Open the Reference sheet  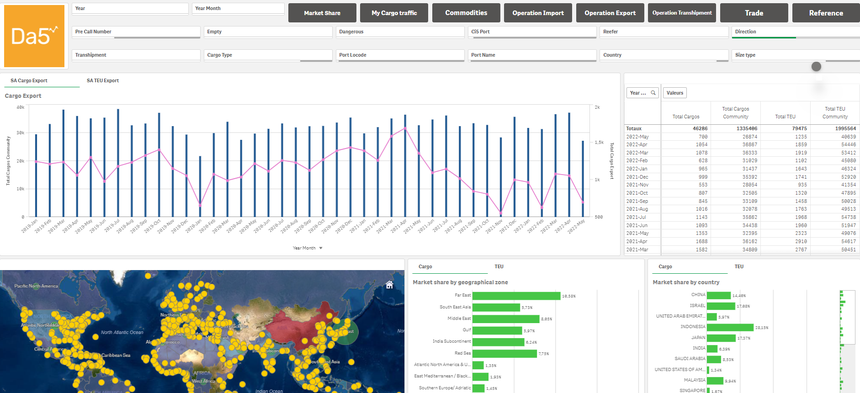coord(826,13)
